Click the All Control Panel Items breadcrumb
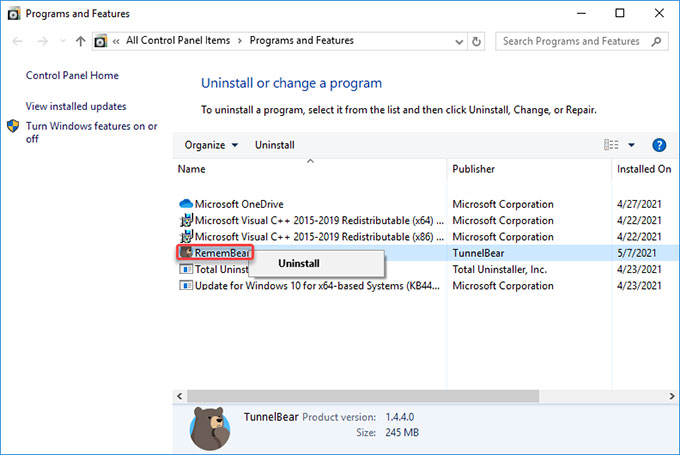 pos(178,40)
